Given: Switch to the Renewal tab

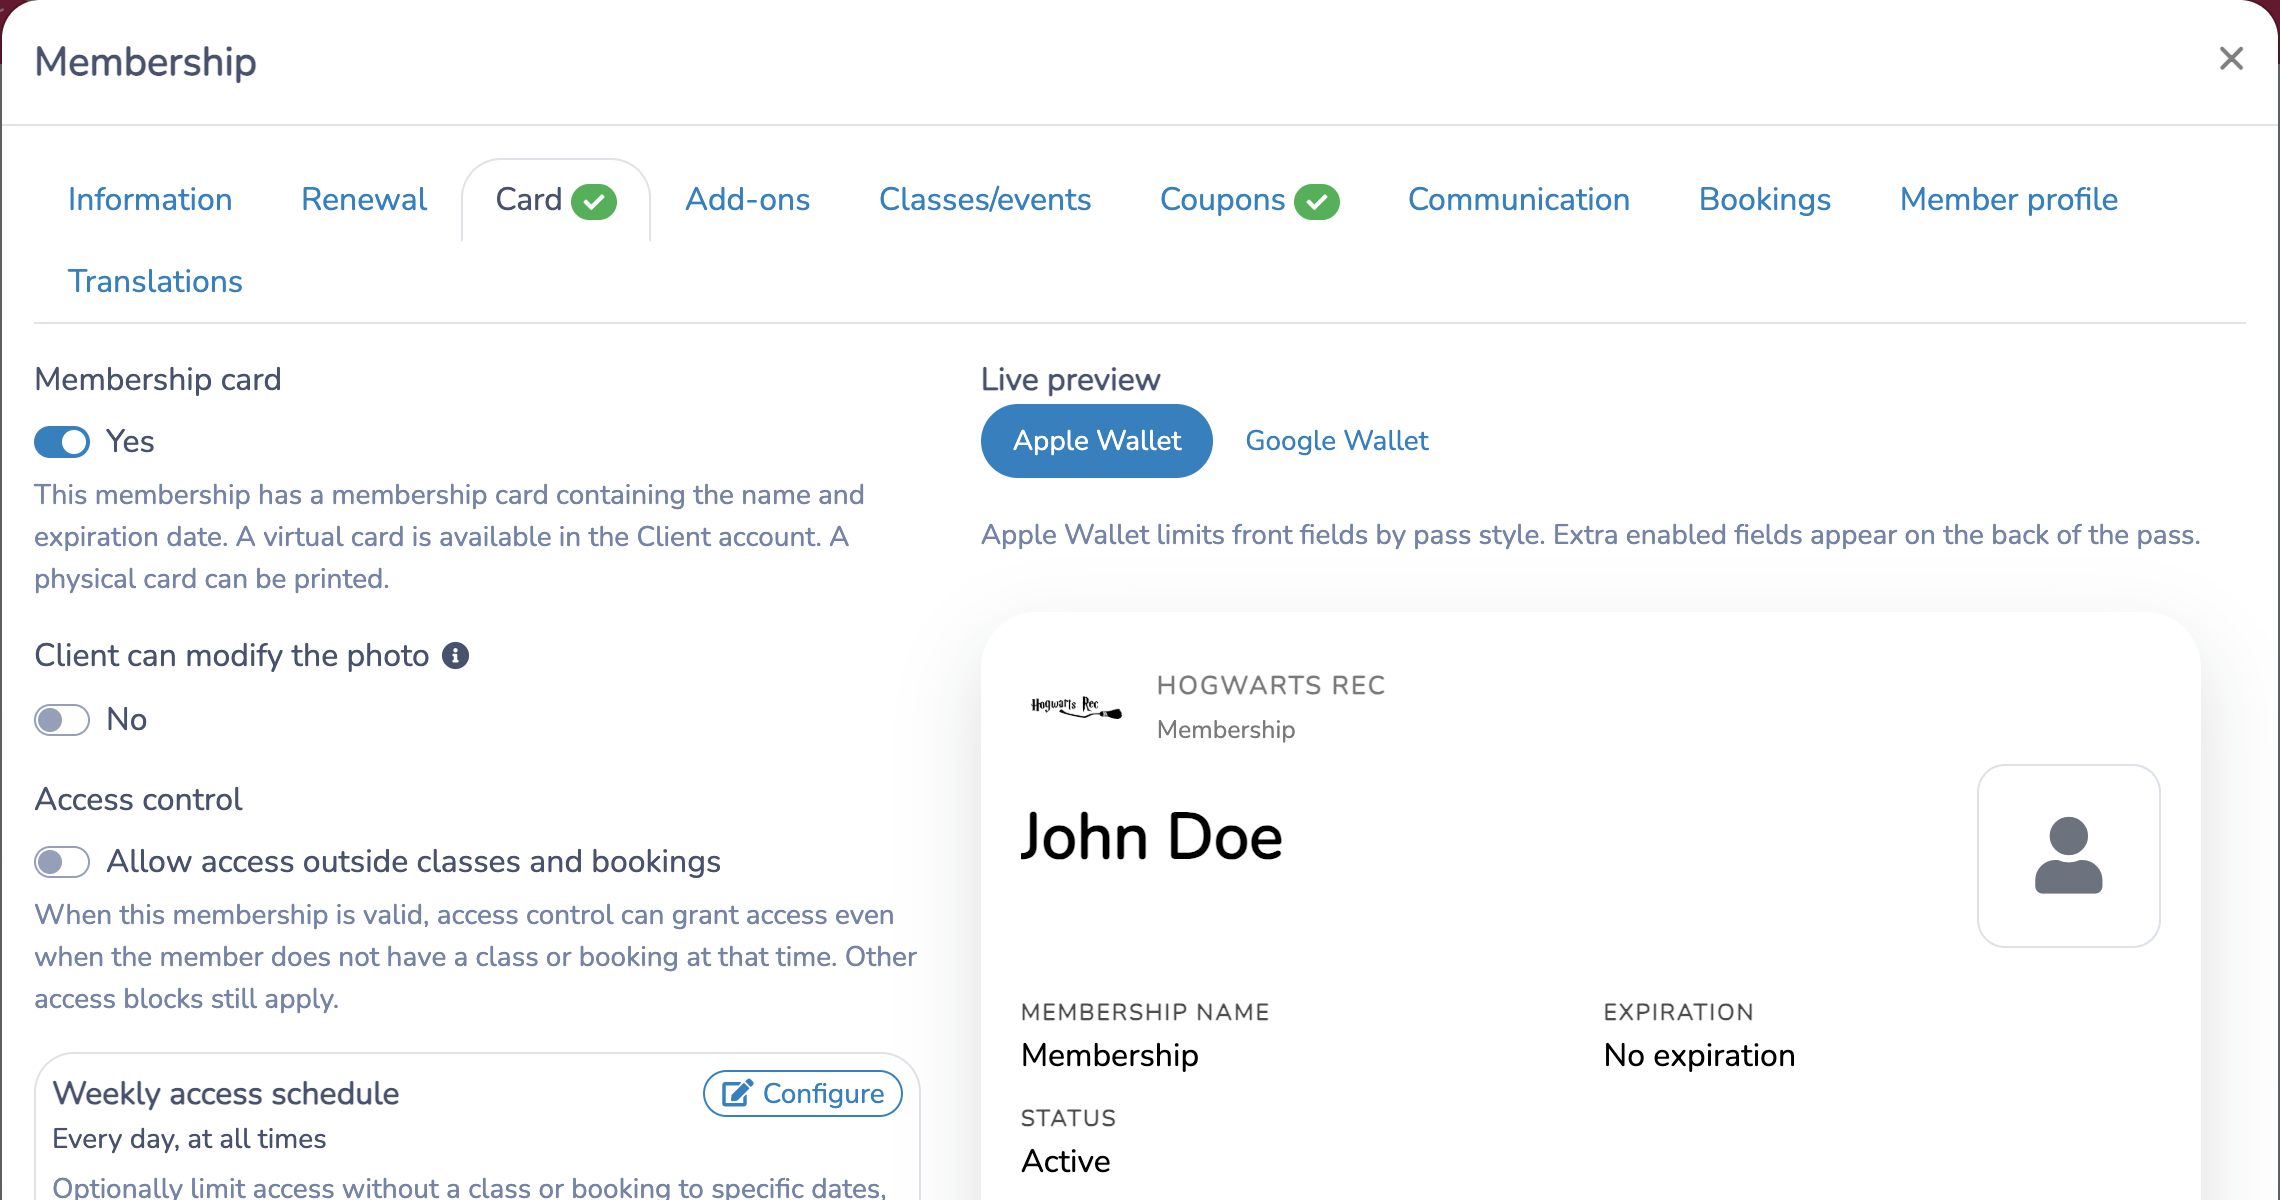Looking at the screenshot, I should point(364,199).
